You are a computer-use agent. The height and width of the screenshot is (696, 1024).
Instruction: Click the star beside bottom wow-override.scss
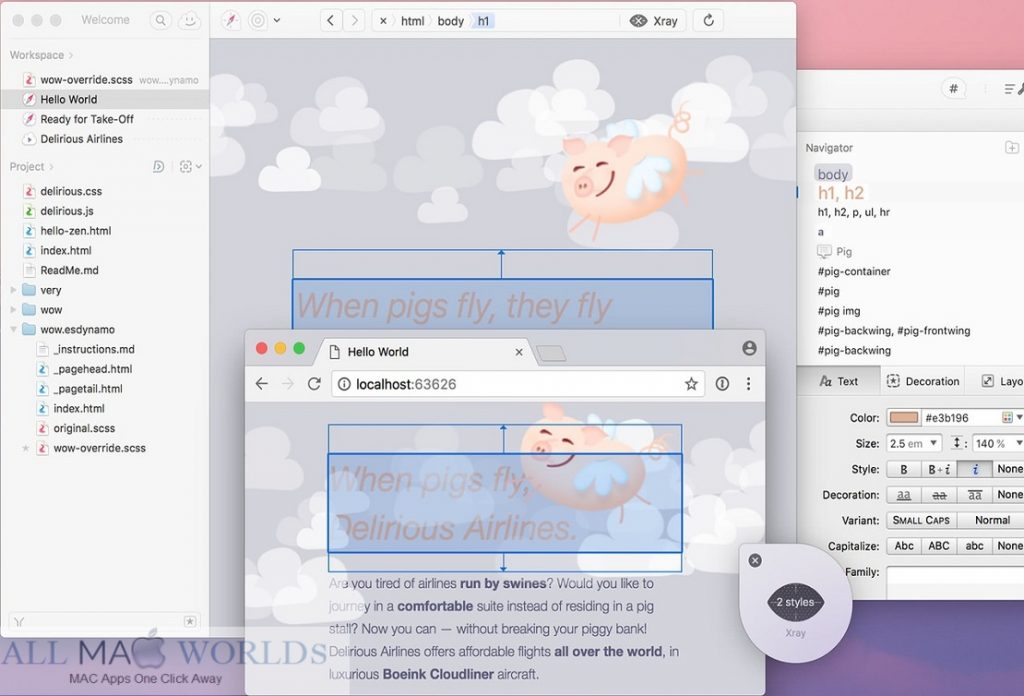(x=25, y=448)
